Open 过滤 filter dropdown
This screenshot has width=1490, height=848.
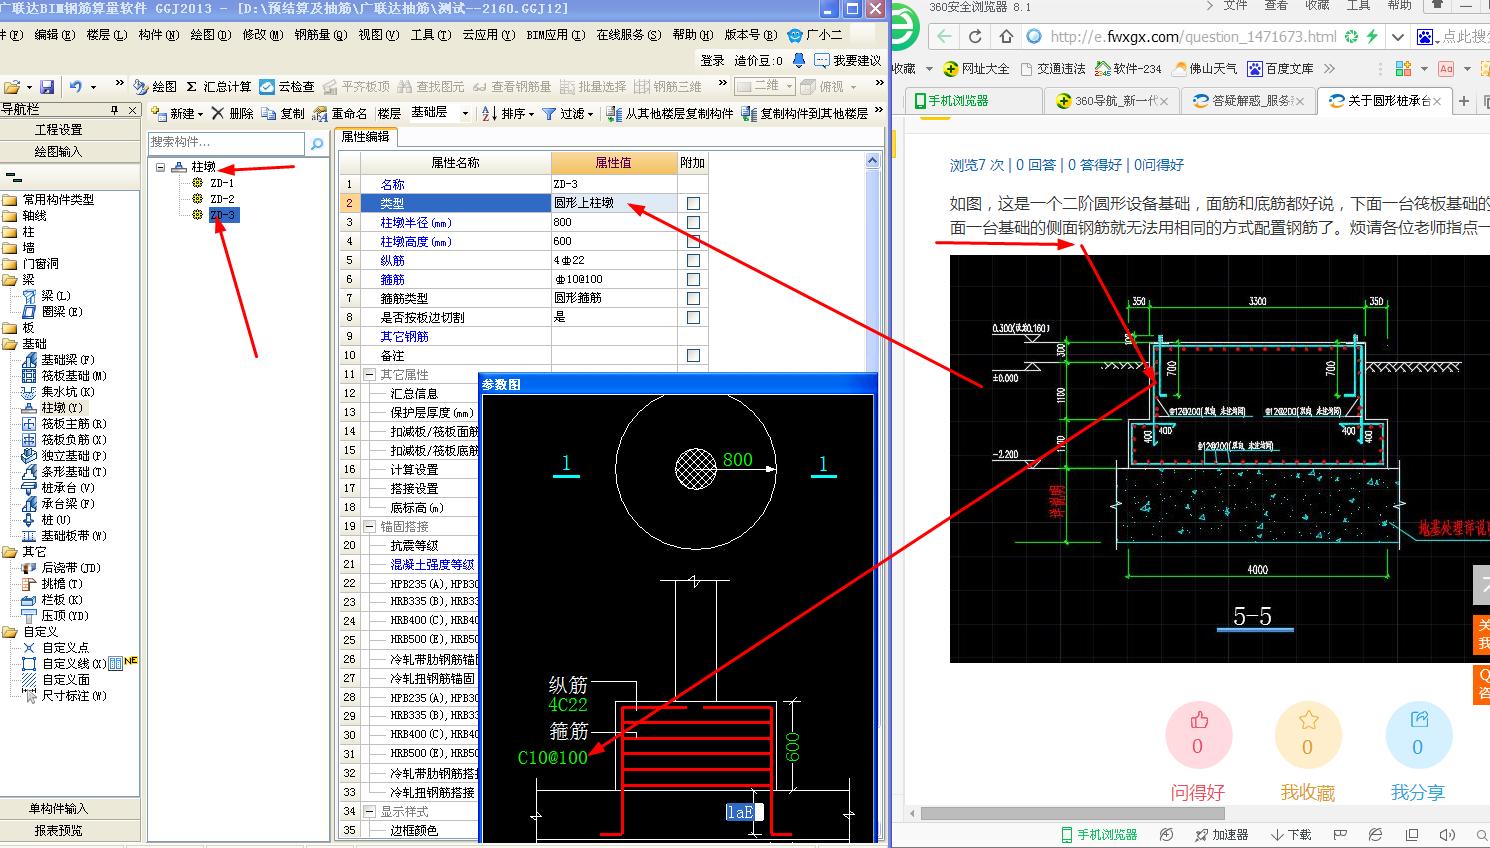click(568, 114)
